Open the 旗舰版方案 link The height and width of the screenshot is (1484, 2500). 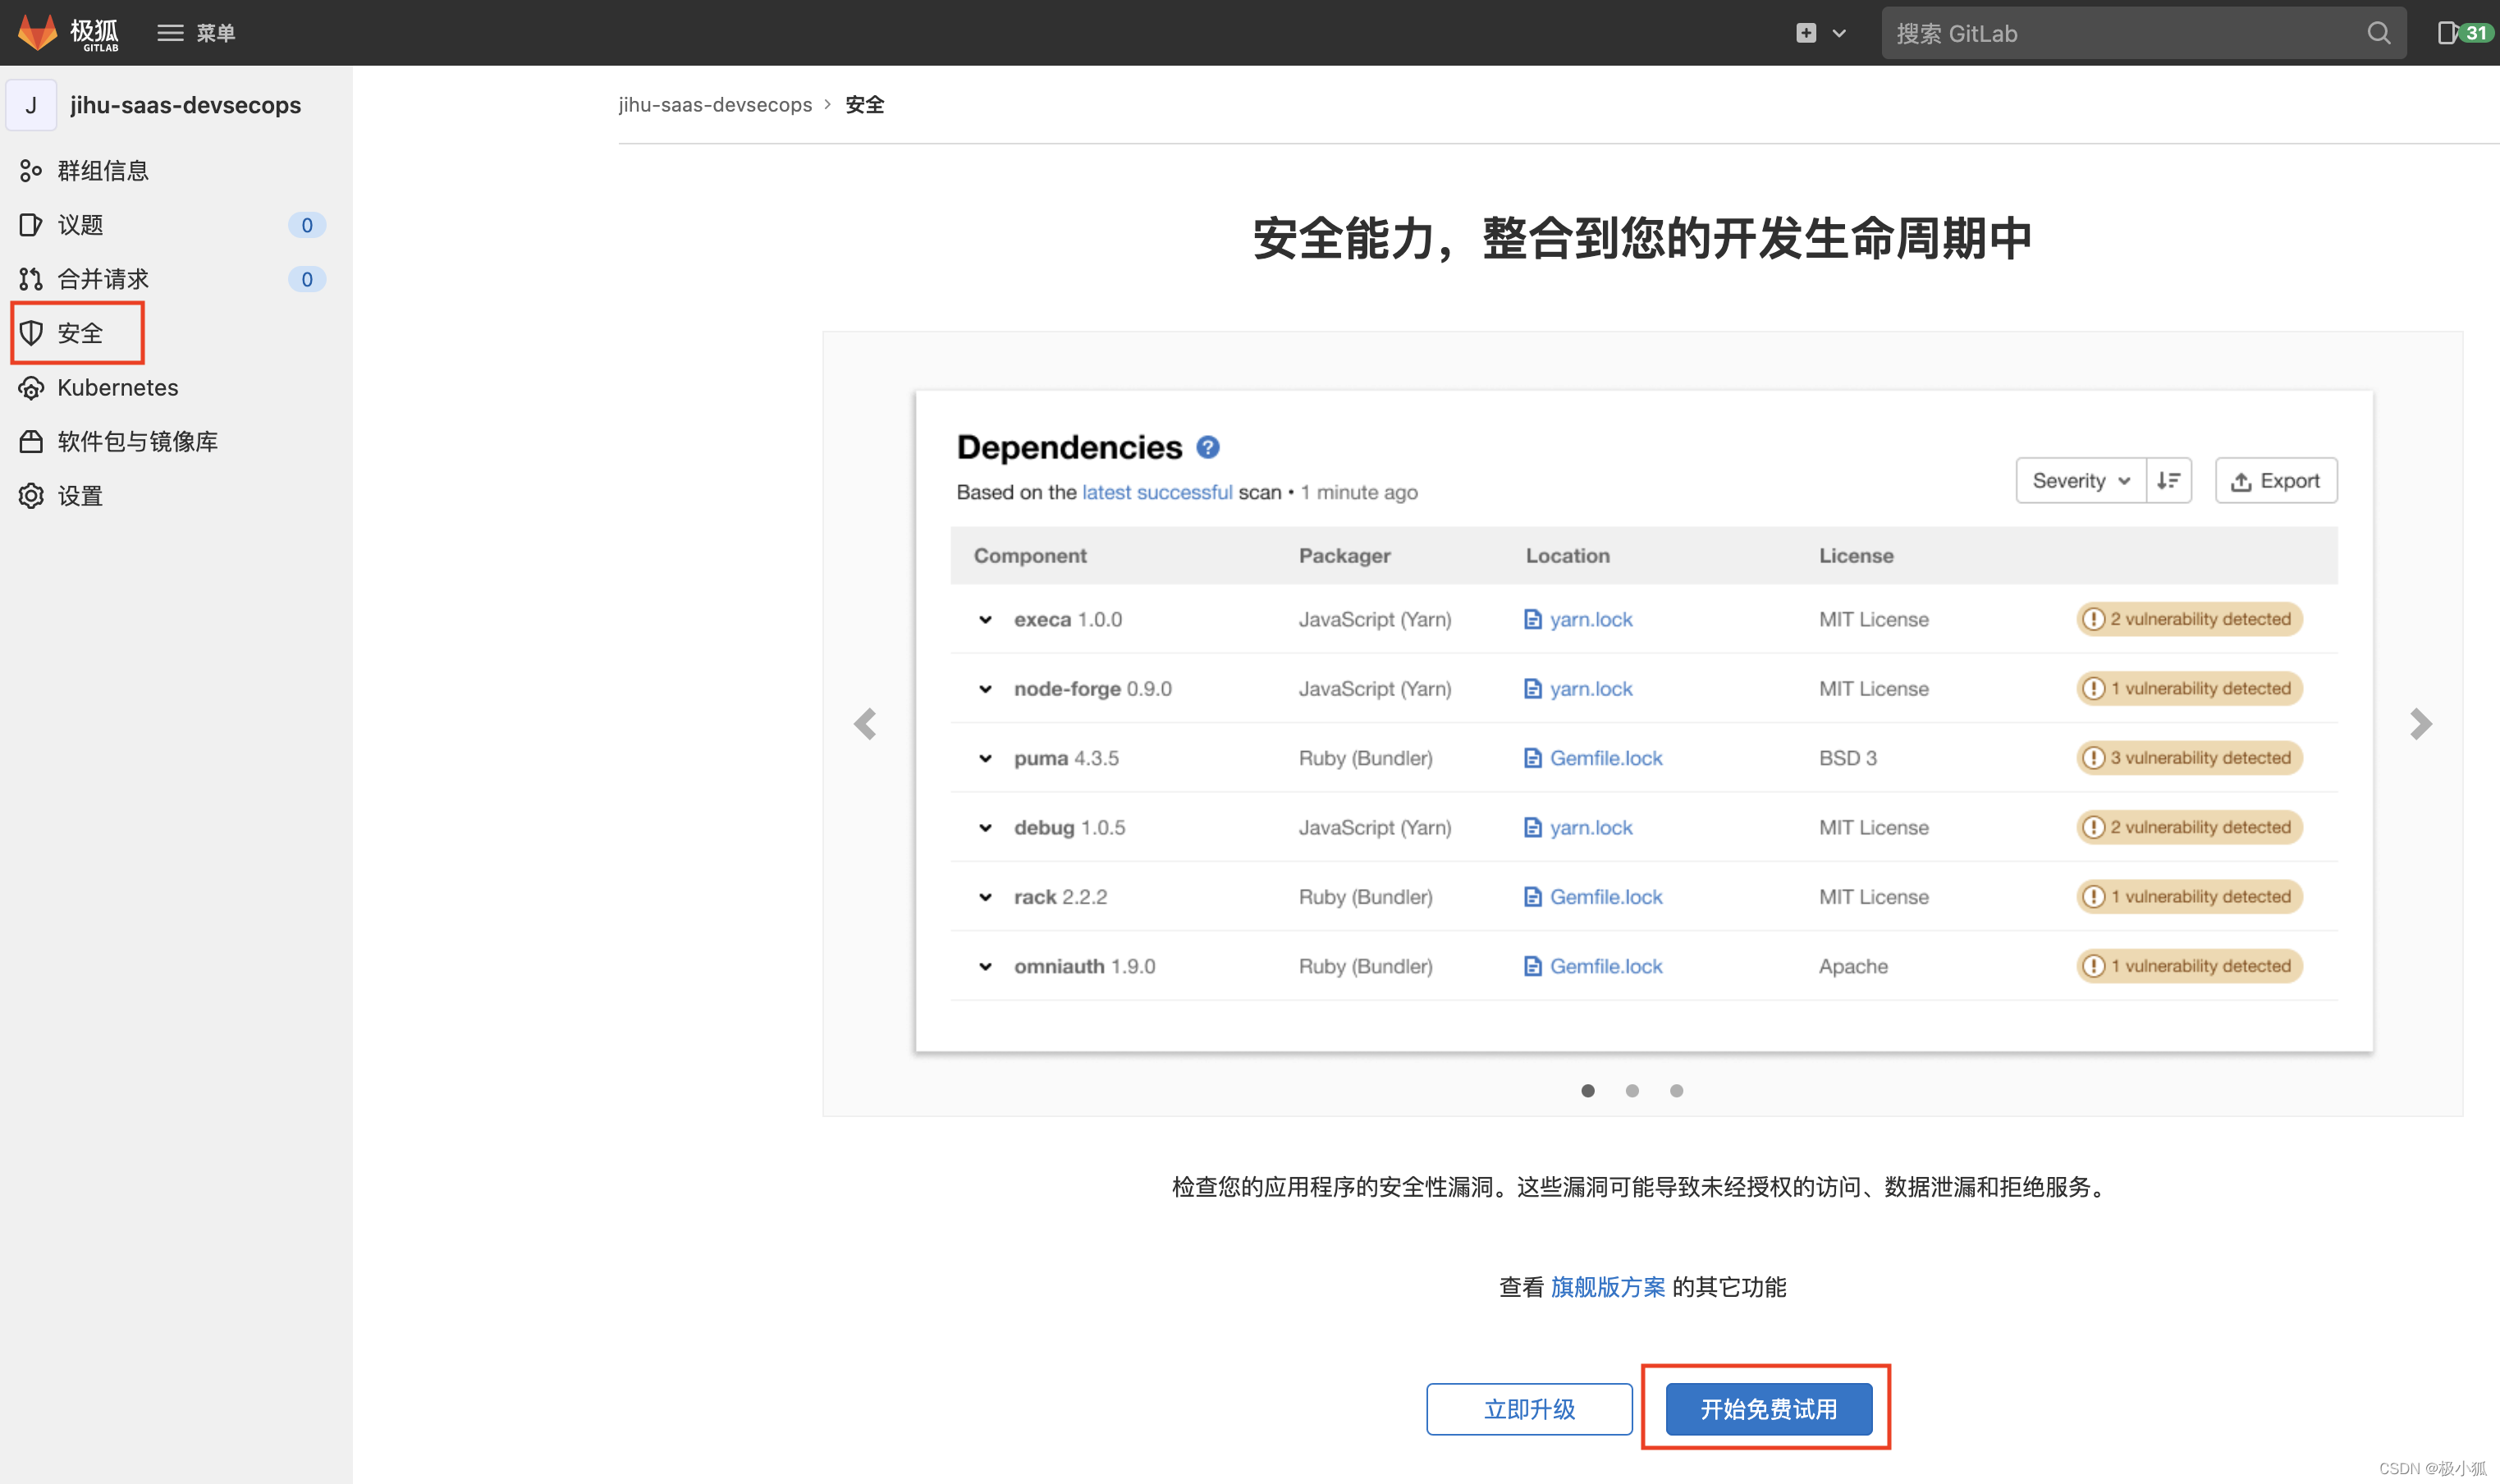(x=1608, y=1287)
